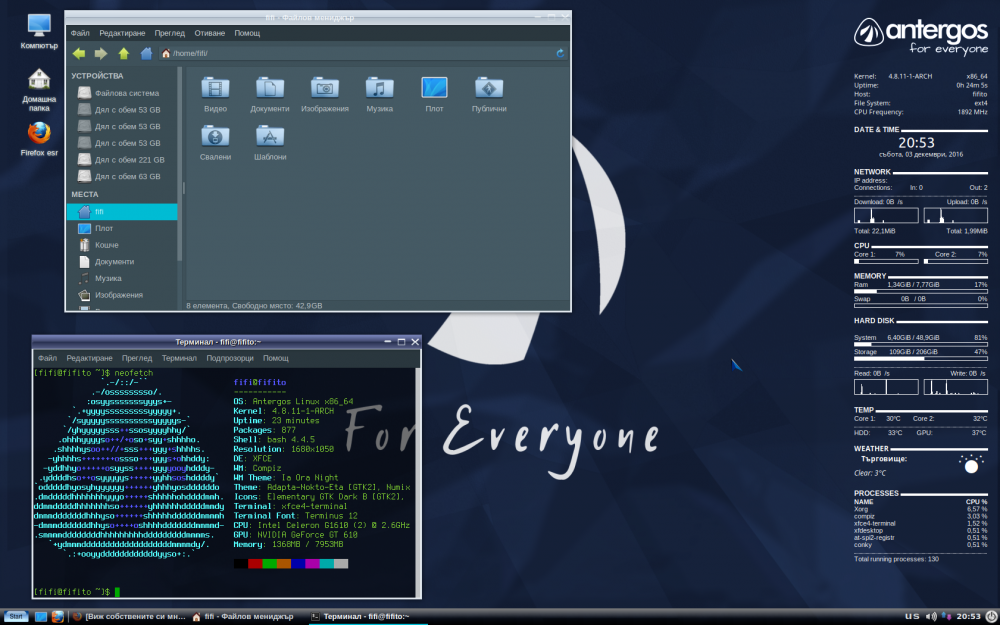Click the 20:53 taskbar clock
1000x625 pixels.
tap(968, 617)
